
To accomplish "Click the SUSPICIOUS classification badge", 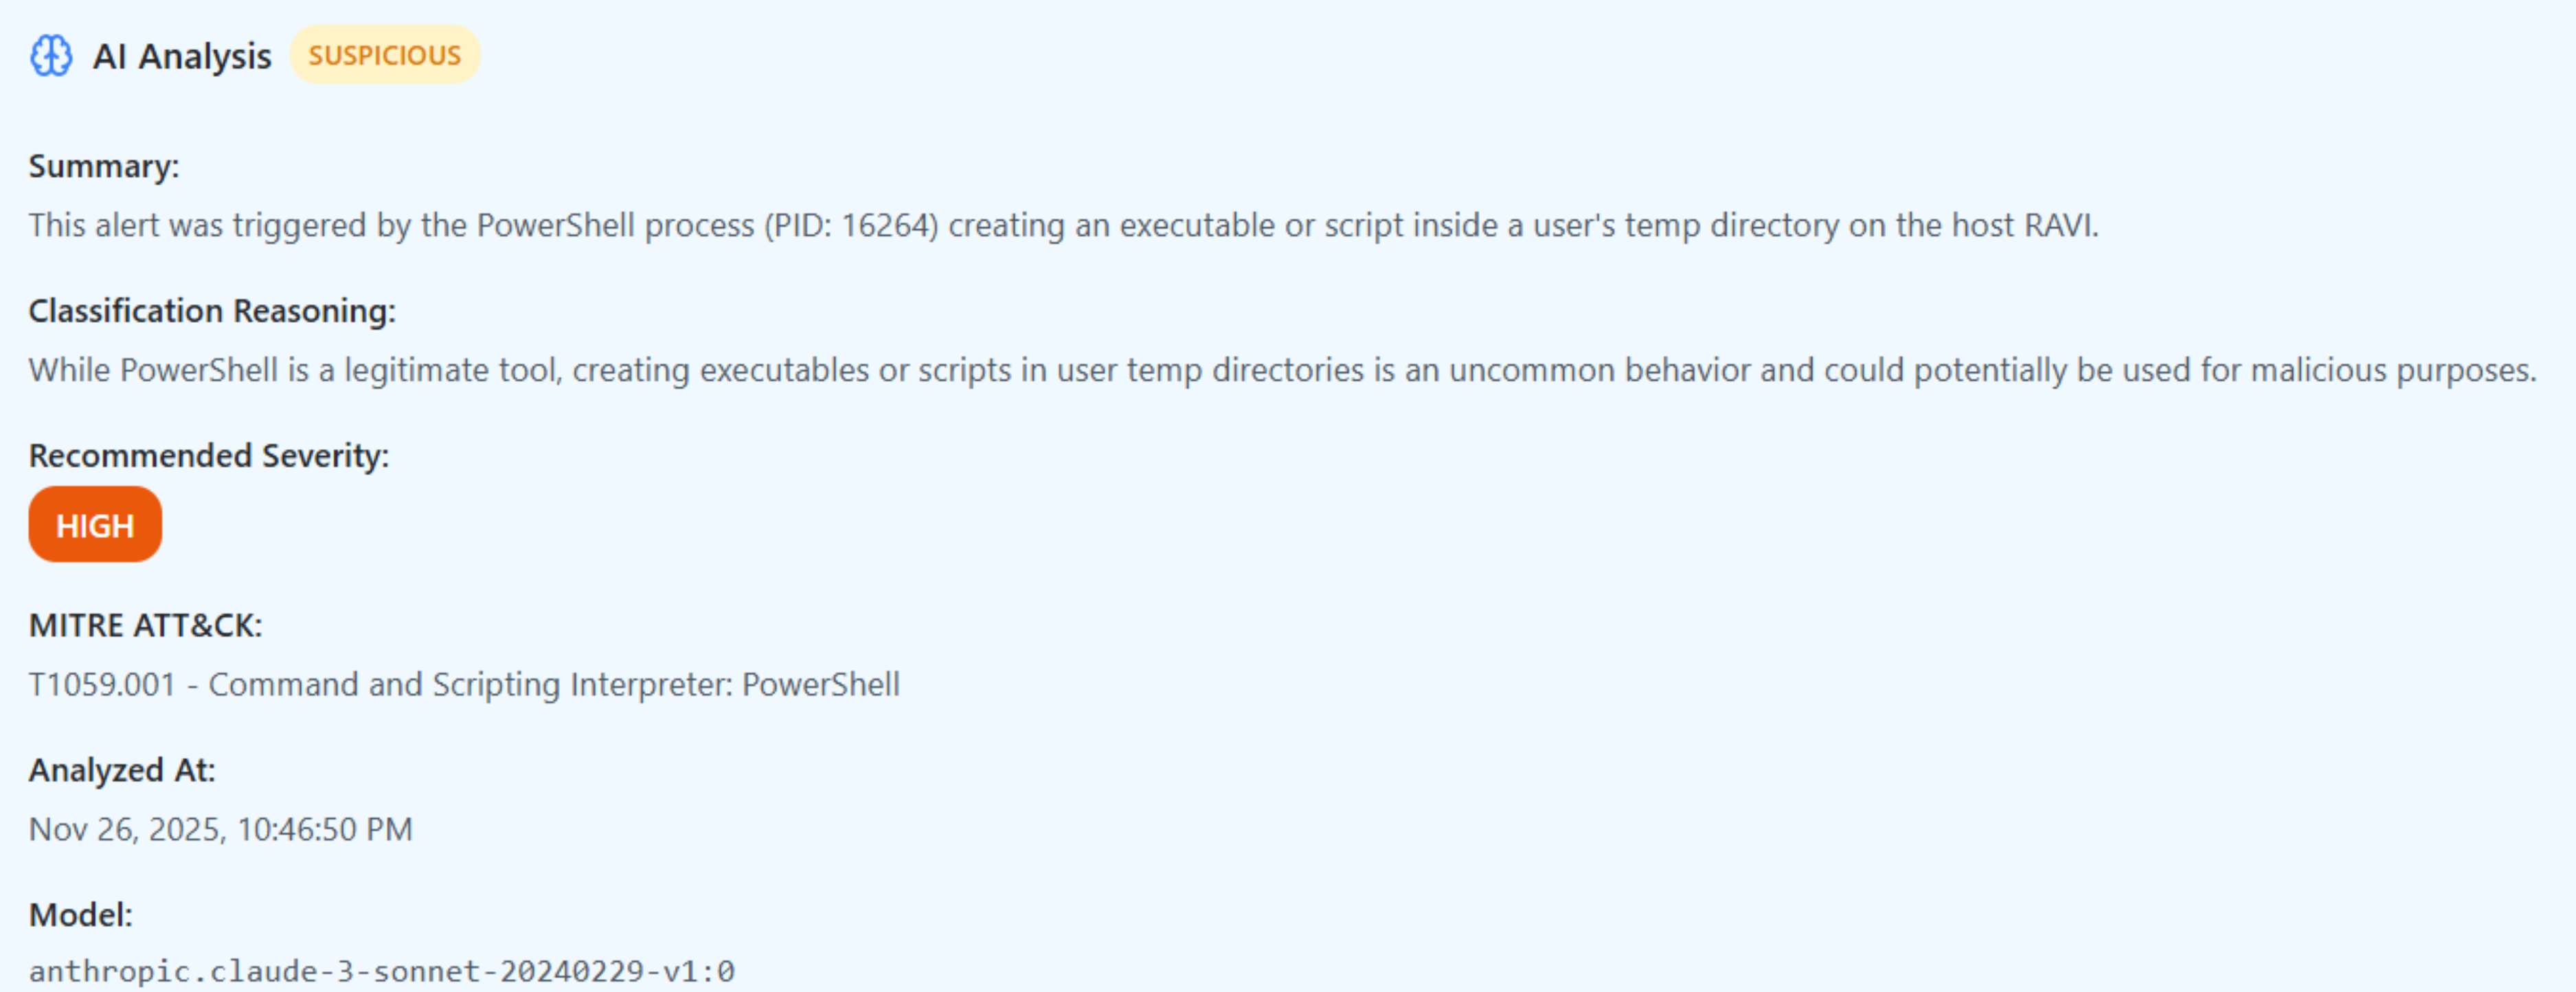I will (x=385, y=55).
